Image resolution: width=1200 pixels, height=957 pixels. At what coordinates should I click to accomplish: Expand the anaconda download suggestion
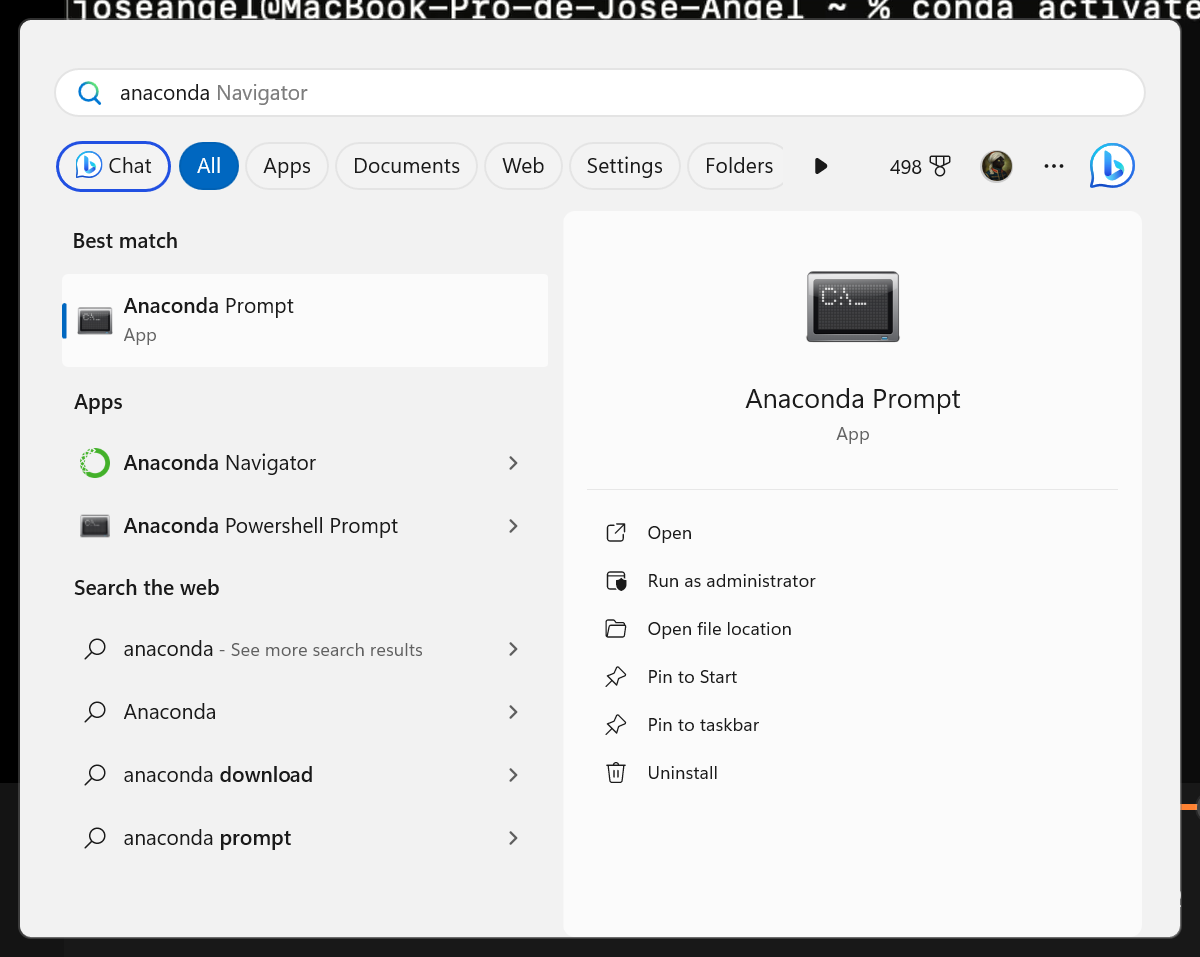click(514, 775)
